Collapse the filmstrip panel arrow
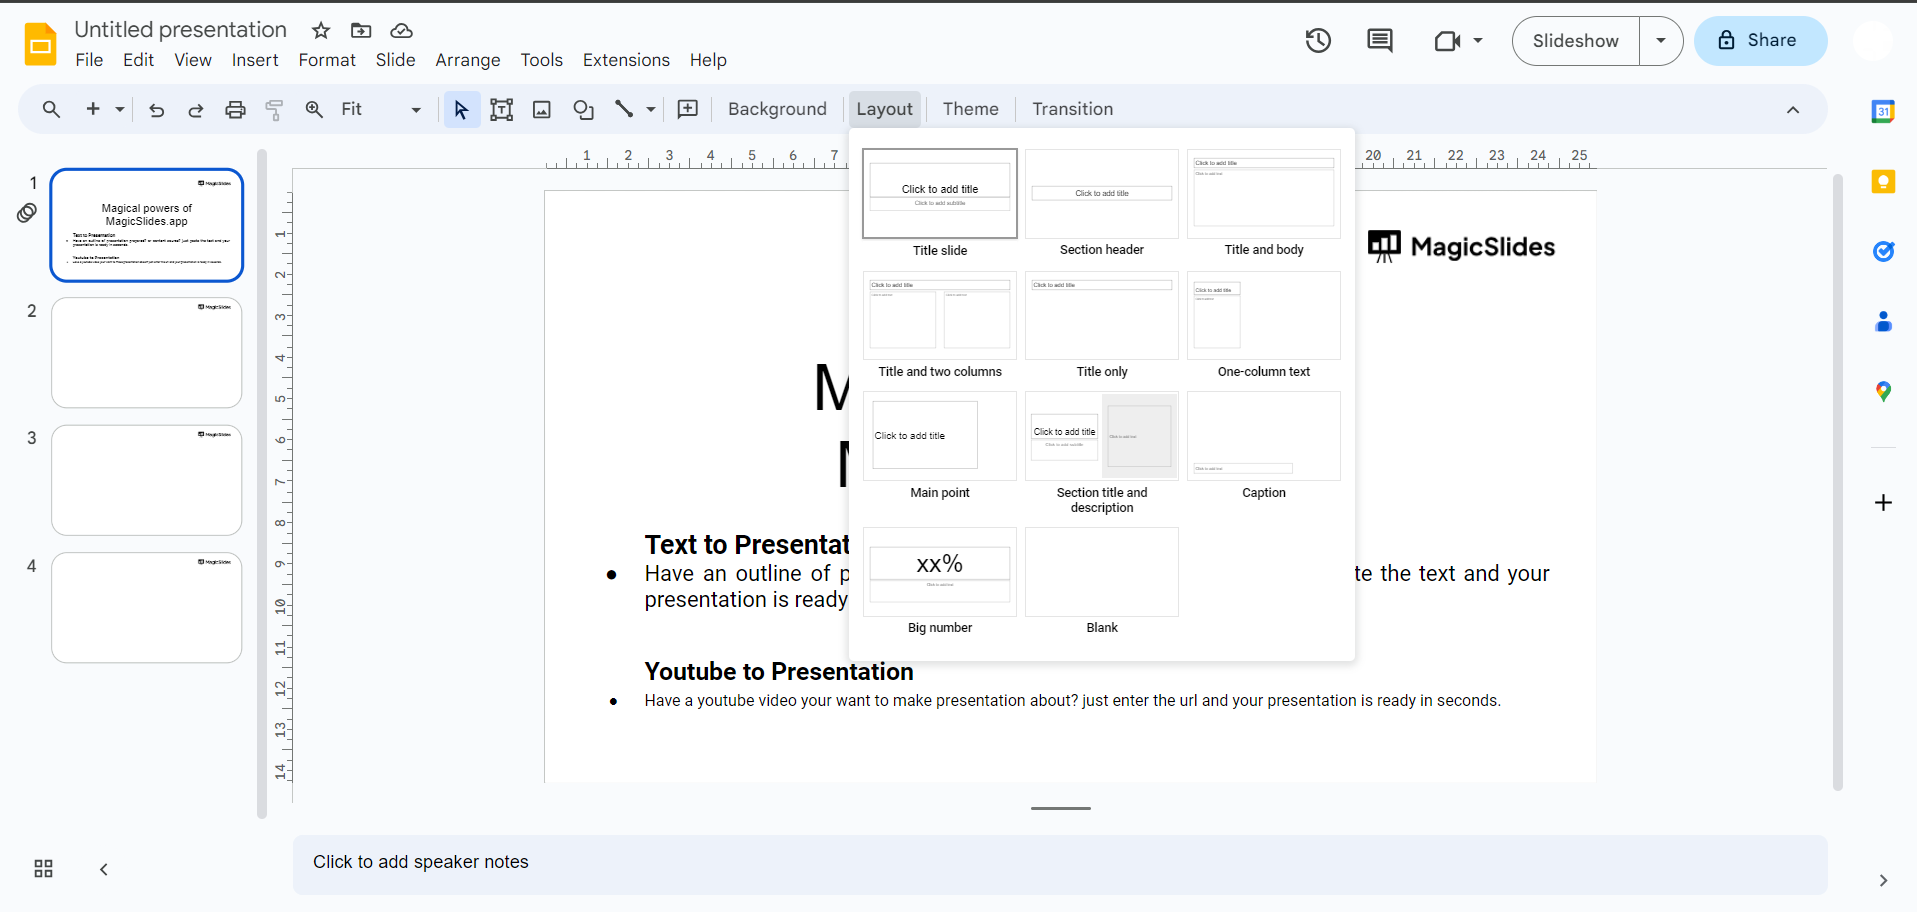The height and width of the screenshot is (912, 1917). 104,869
